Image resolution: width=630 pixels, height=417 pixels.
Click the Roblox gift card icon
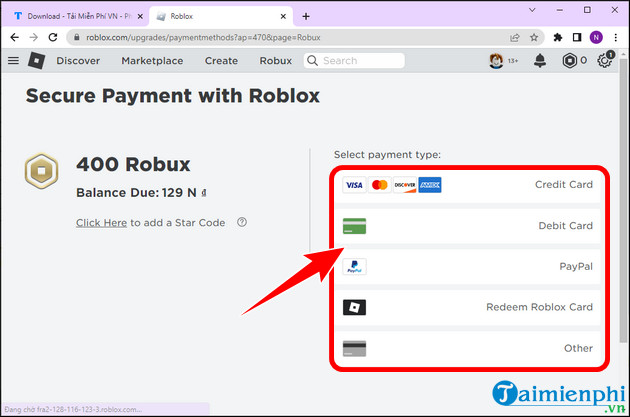tap(354, 307)
